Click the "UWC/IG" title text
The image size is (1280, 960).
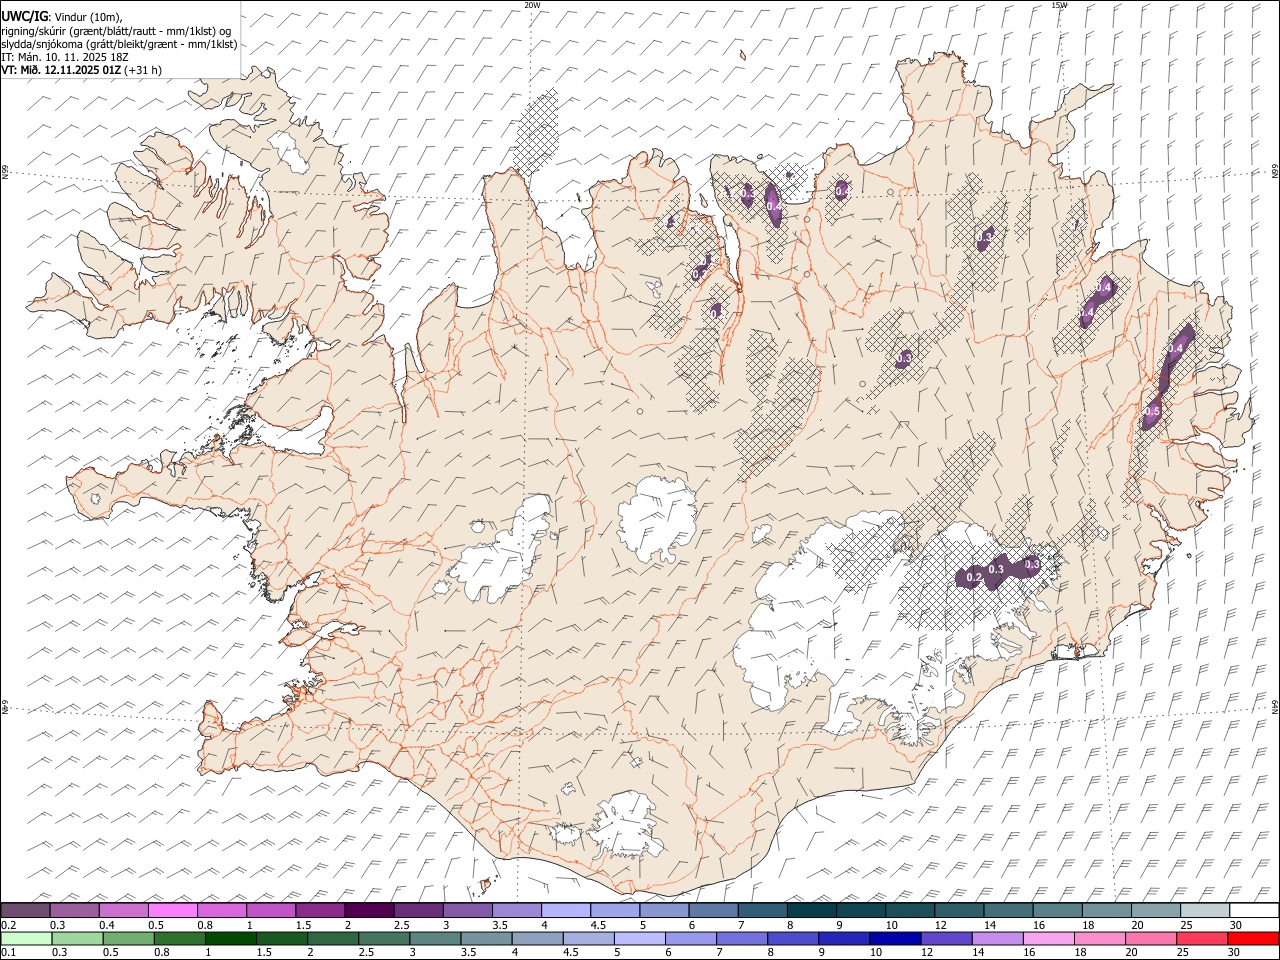pos(24,16)
